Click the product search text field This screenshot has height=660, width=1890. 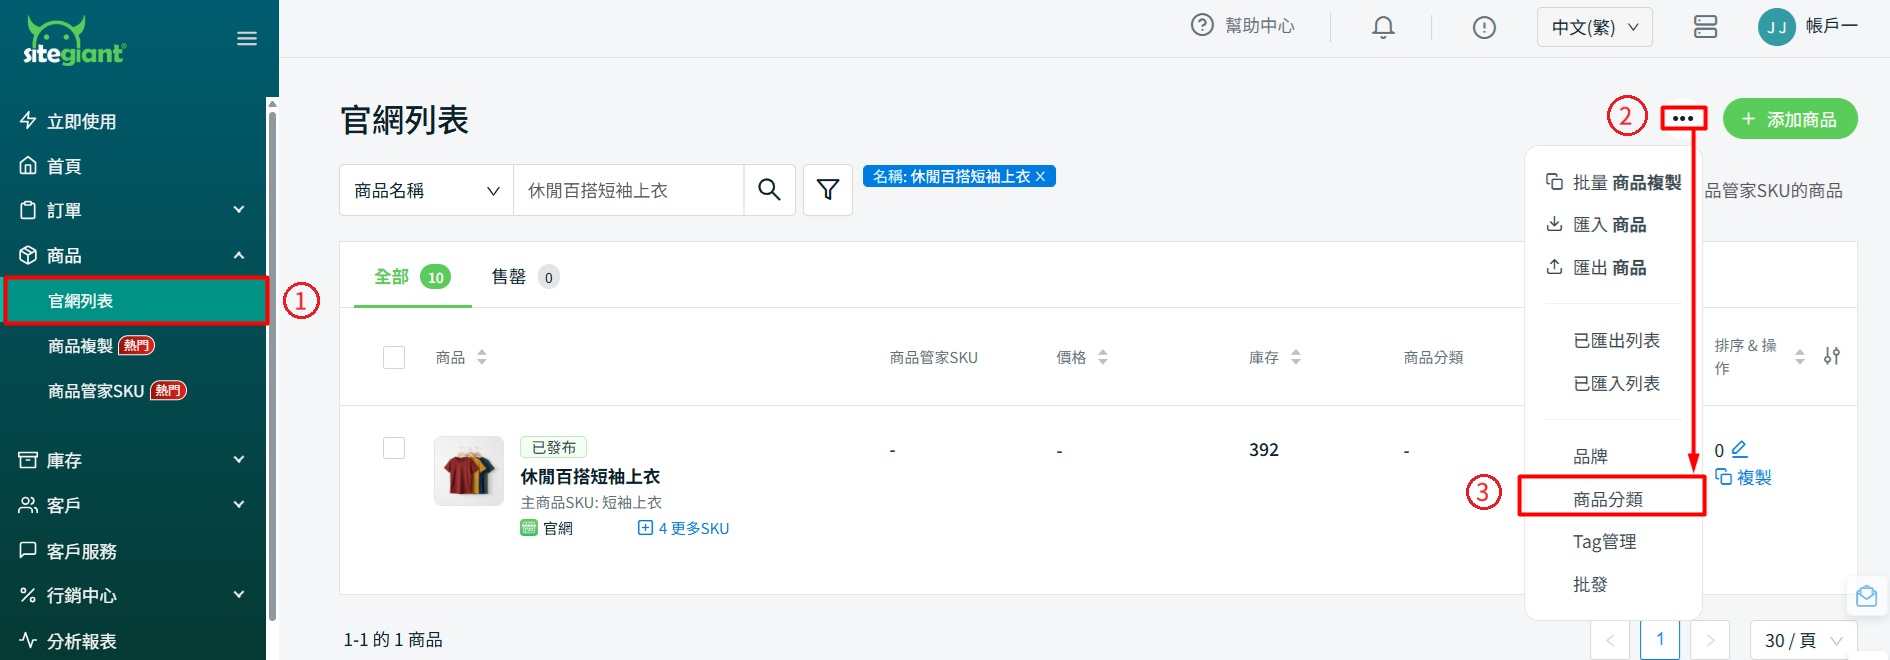pyautogui.click(x=628, y=190)
